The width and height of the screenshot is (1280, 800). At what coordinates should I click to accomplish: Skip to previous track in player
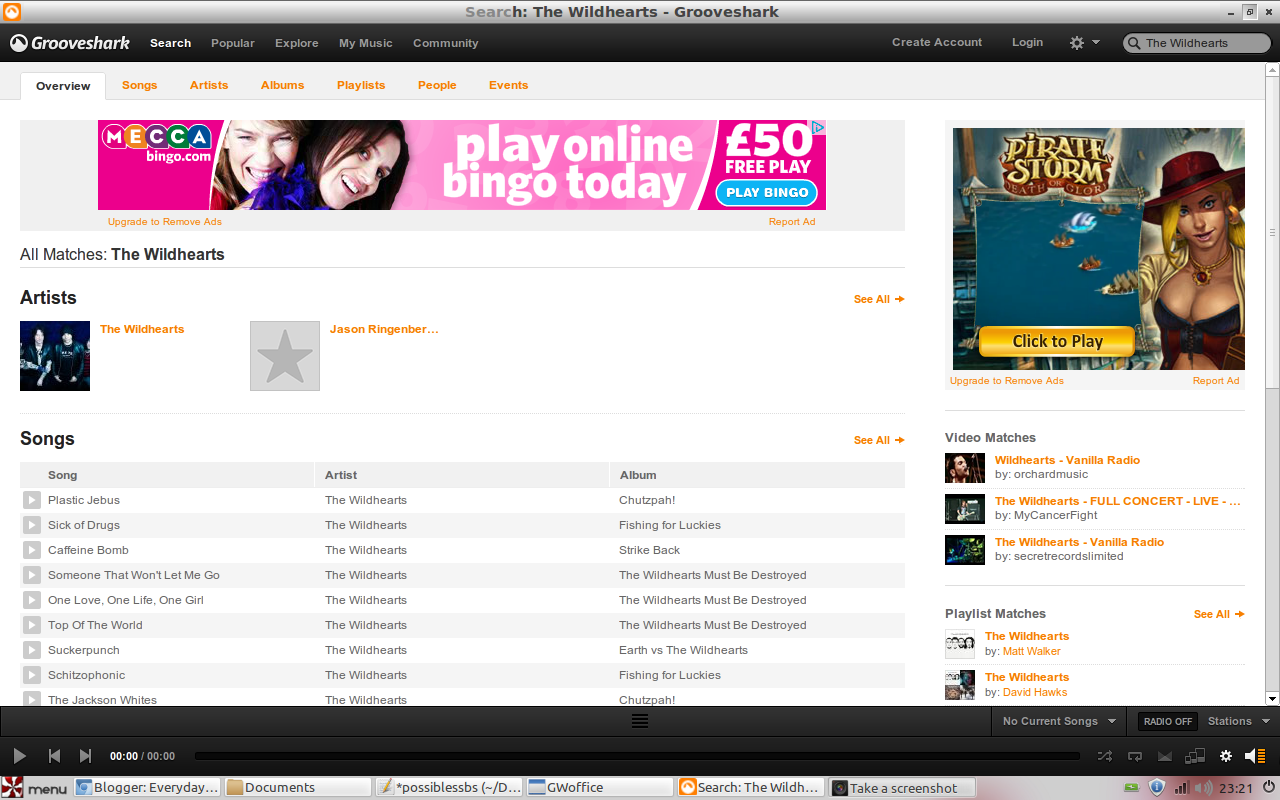[55, 757]
